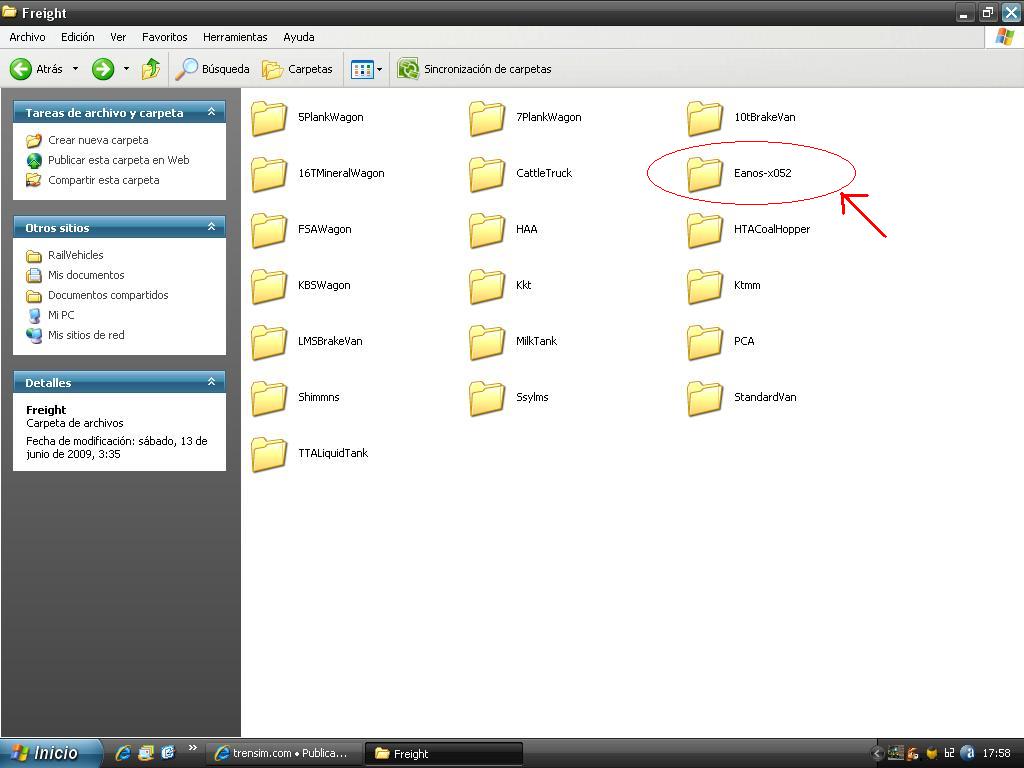Go up one folder level icon
The image size is (1024, 768).
[x=151, y=69]
